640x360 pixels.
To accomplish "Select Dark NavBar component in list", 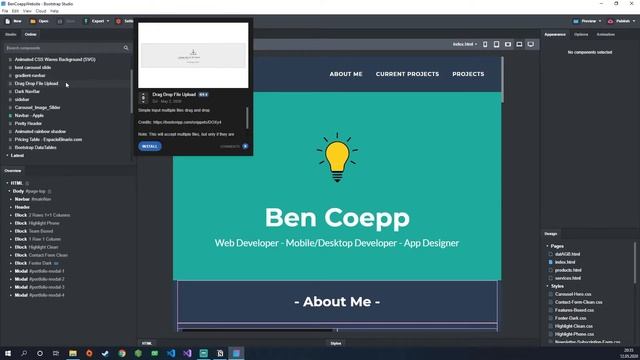I will pos(27,91).
